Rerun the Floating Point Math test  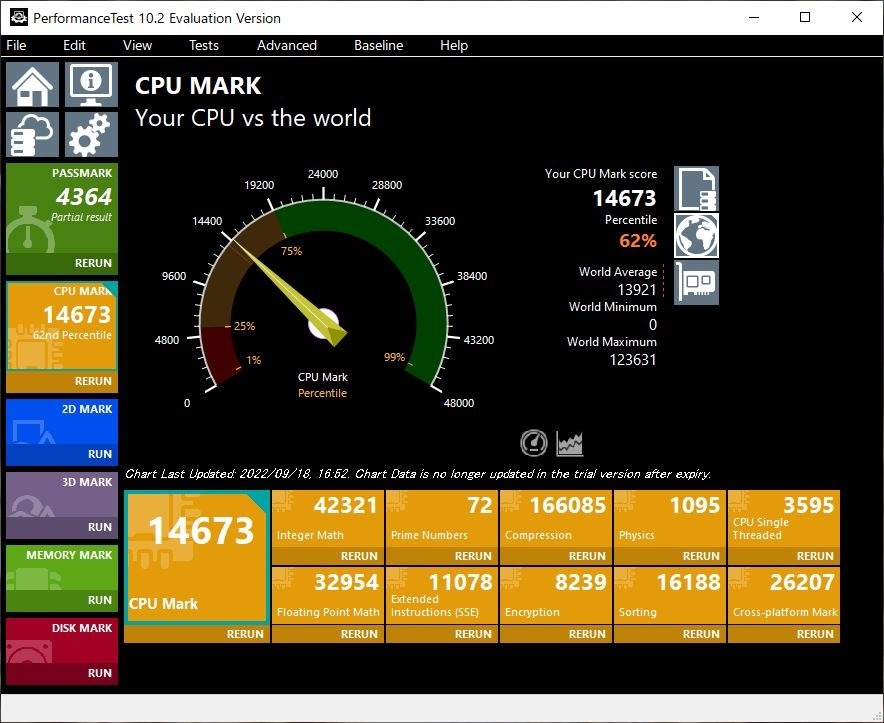click(328, 634)
